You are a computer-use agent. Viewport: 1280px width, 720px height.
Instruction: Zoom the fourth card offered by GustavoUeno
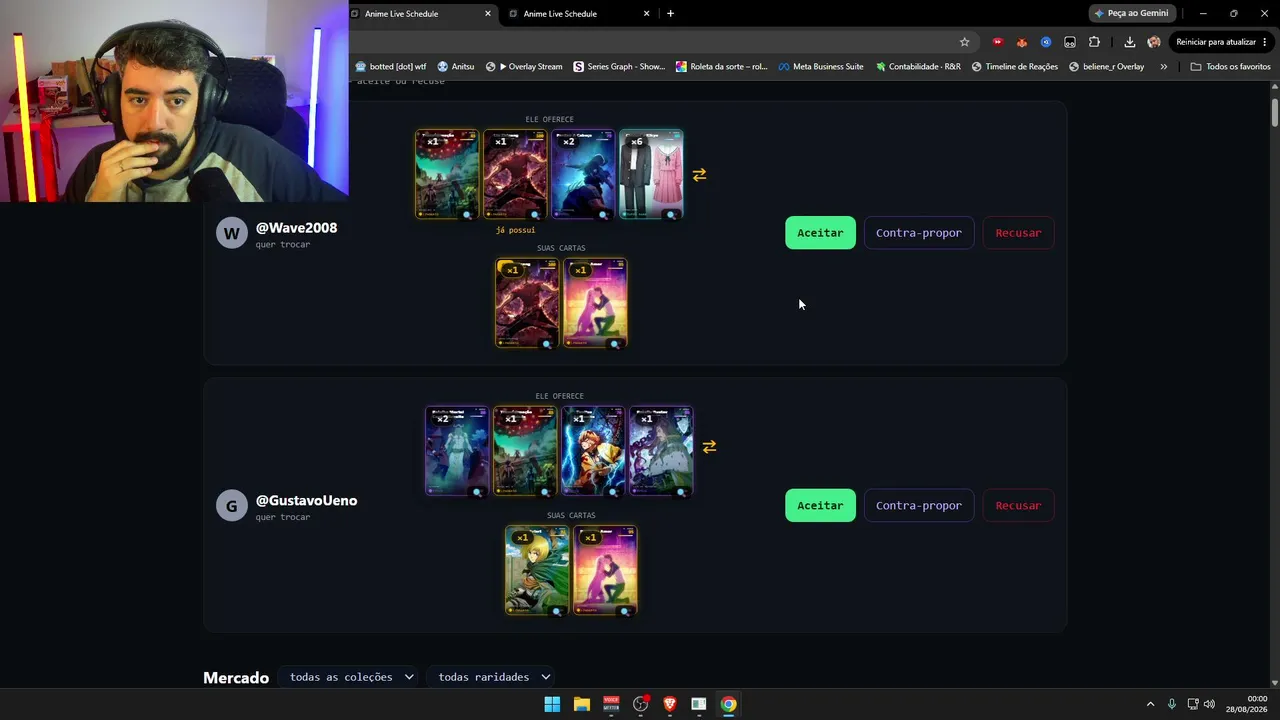pyautogui.click(x=681, y=491)
